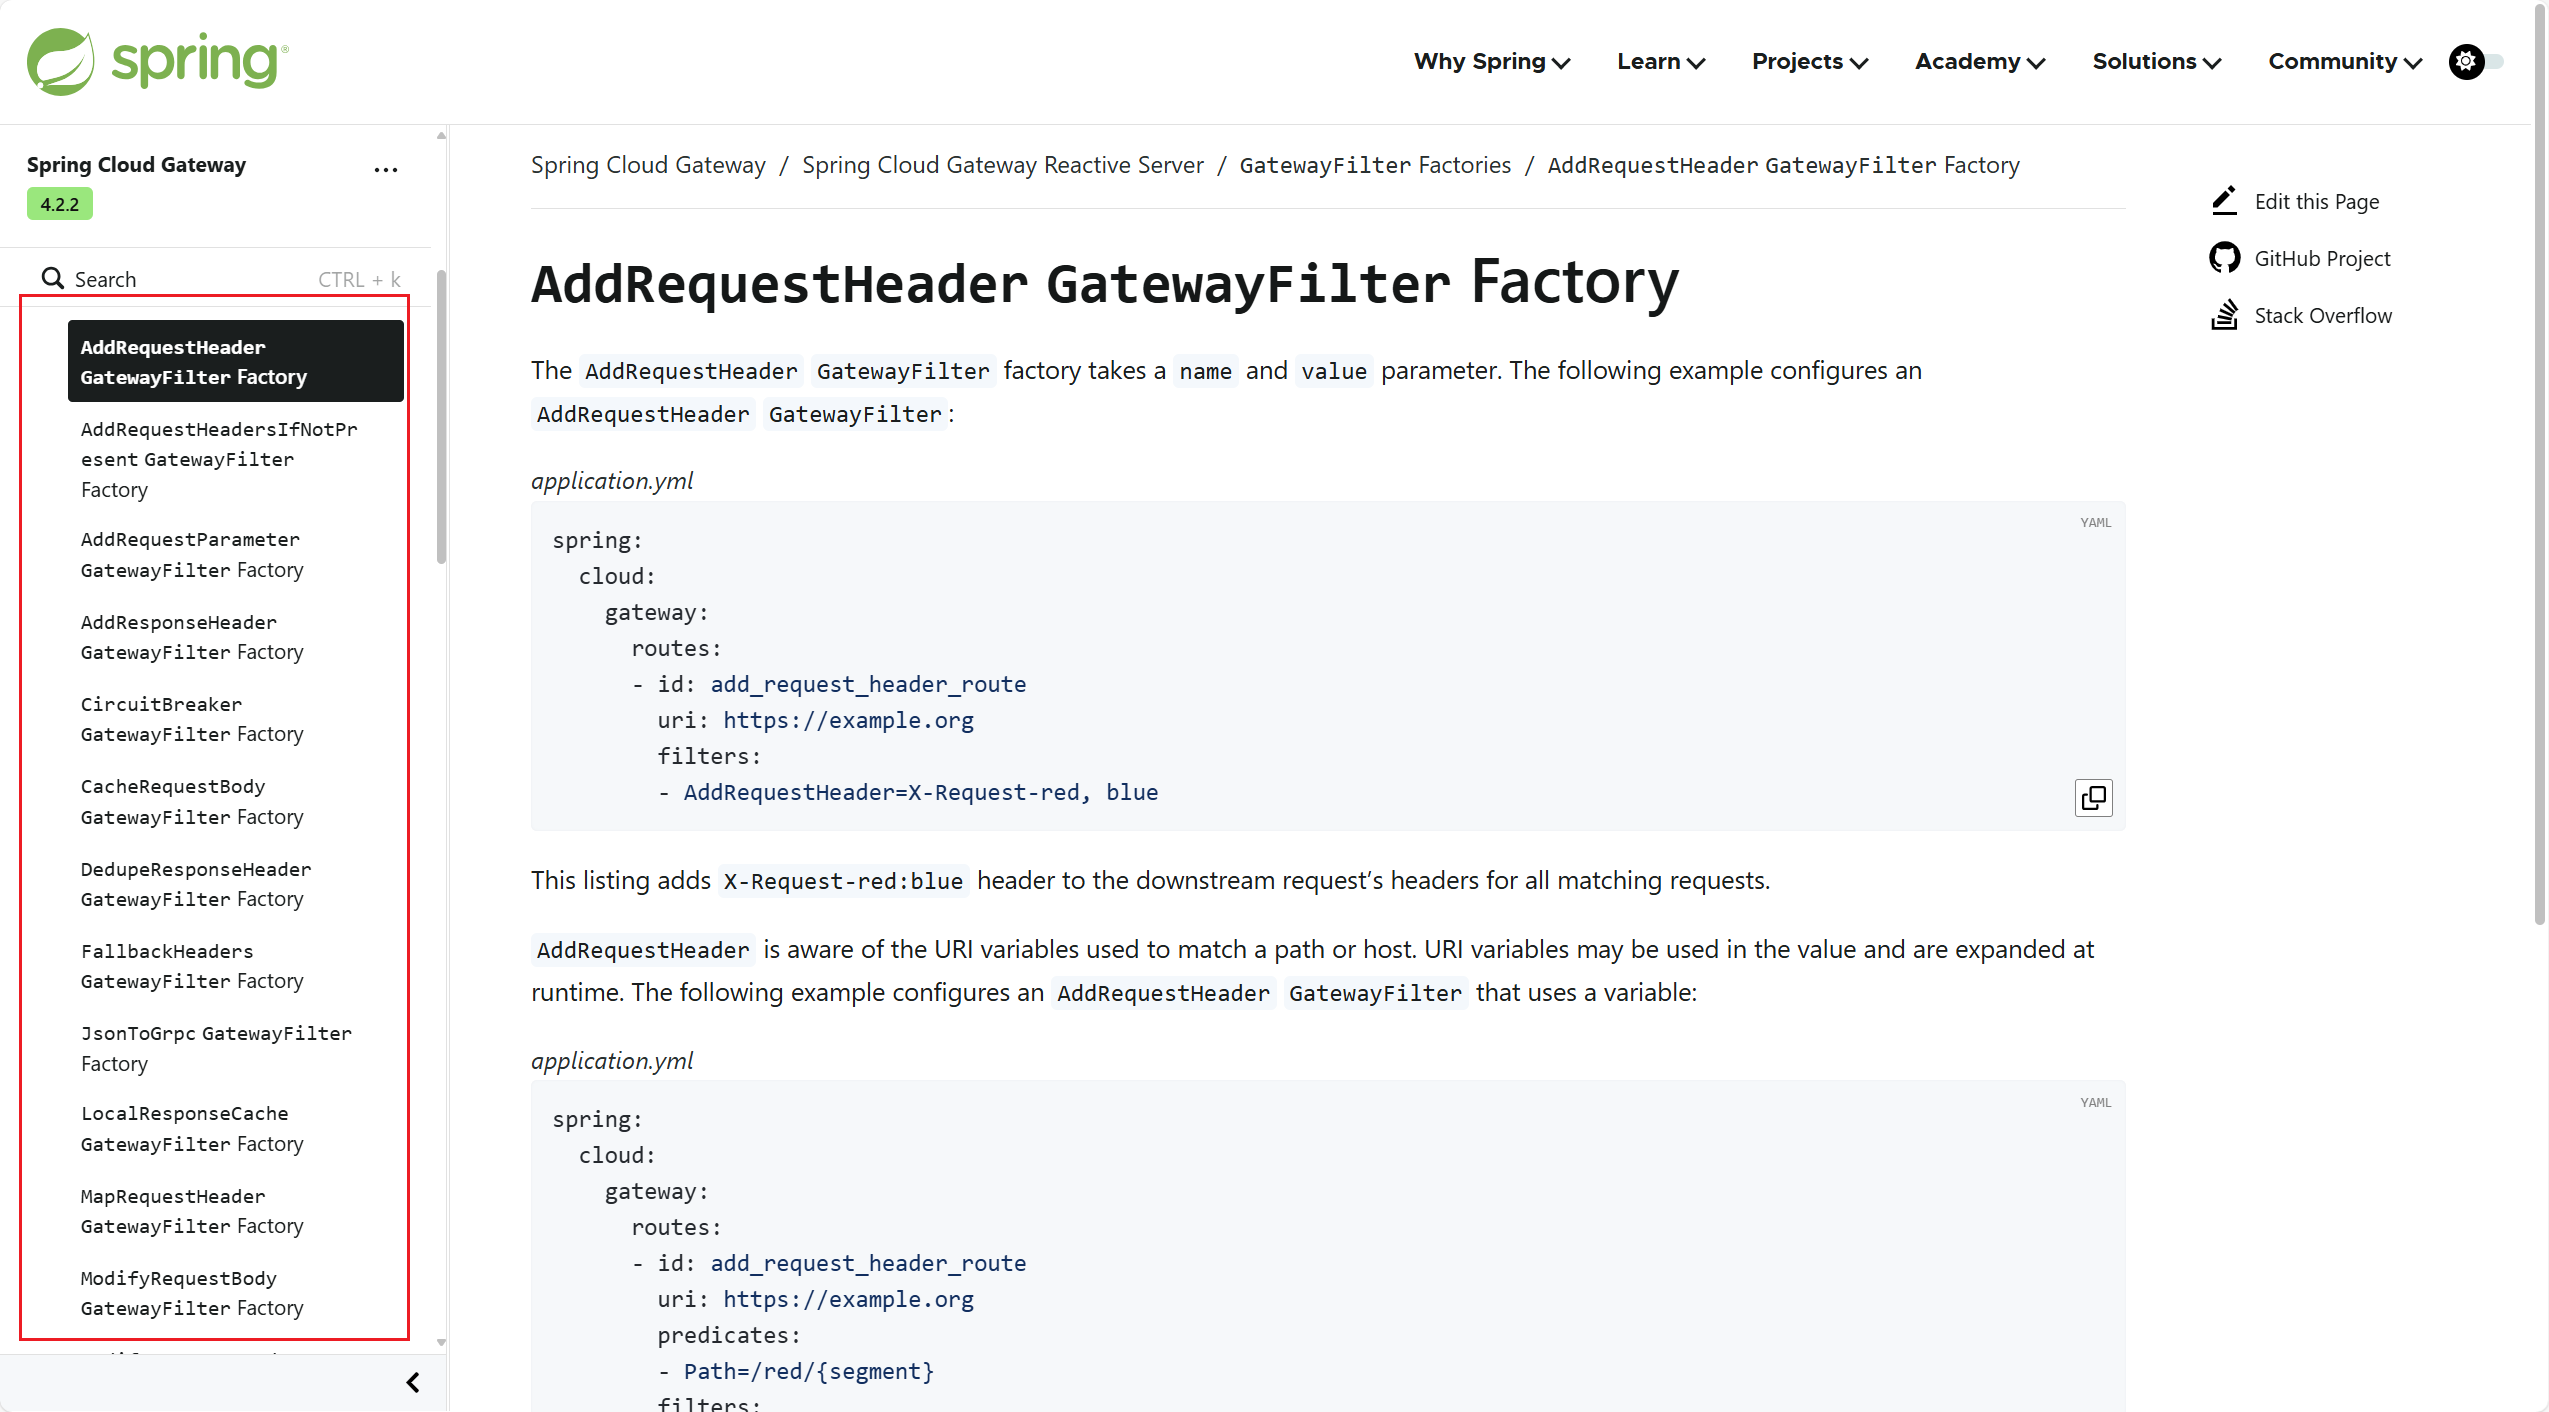The height and width of the screenshot is (1412, 2549).
Task: Open the GatewayFilter Factories breadcrumb link
Action: [1375, 165]
